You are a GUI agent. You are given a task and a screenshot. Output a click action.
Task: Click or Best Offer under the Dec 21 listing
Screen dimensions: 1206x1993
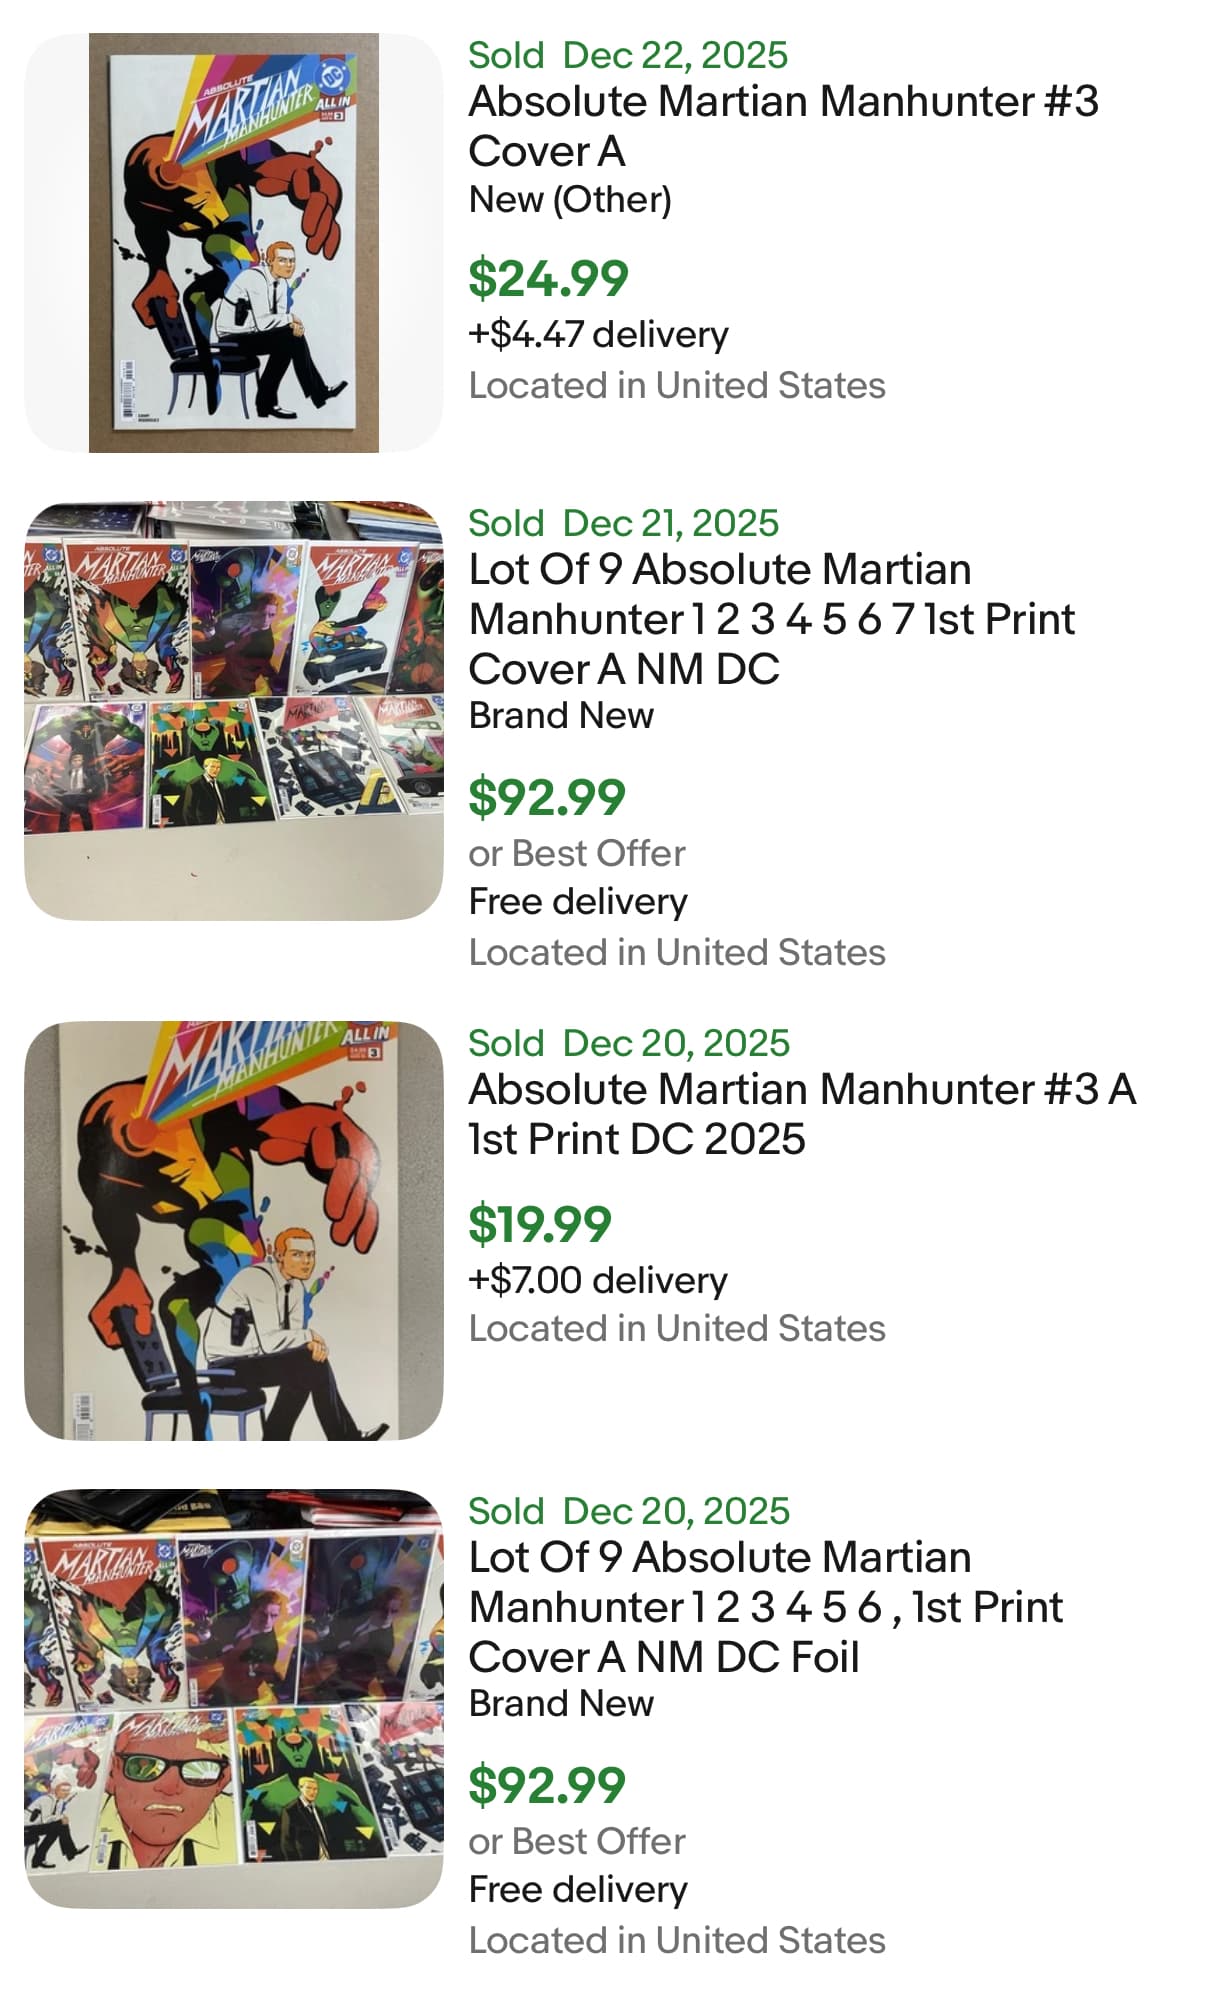(577, 853)
